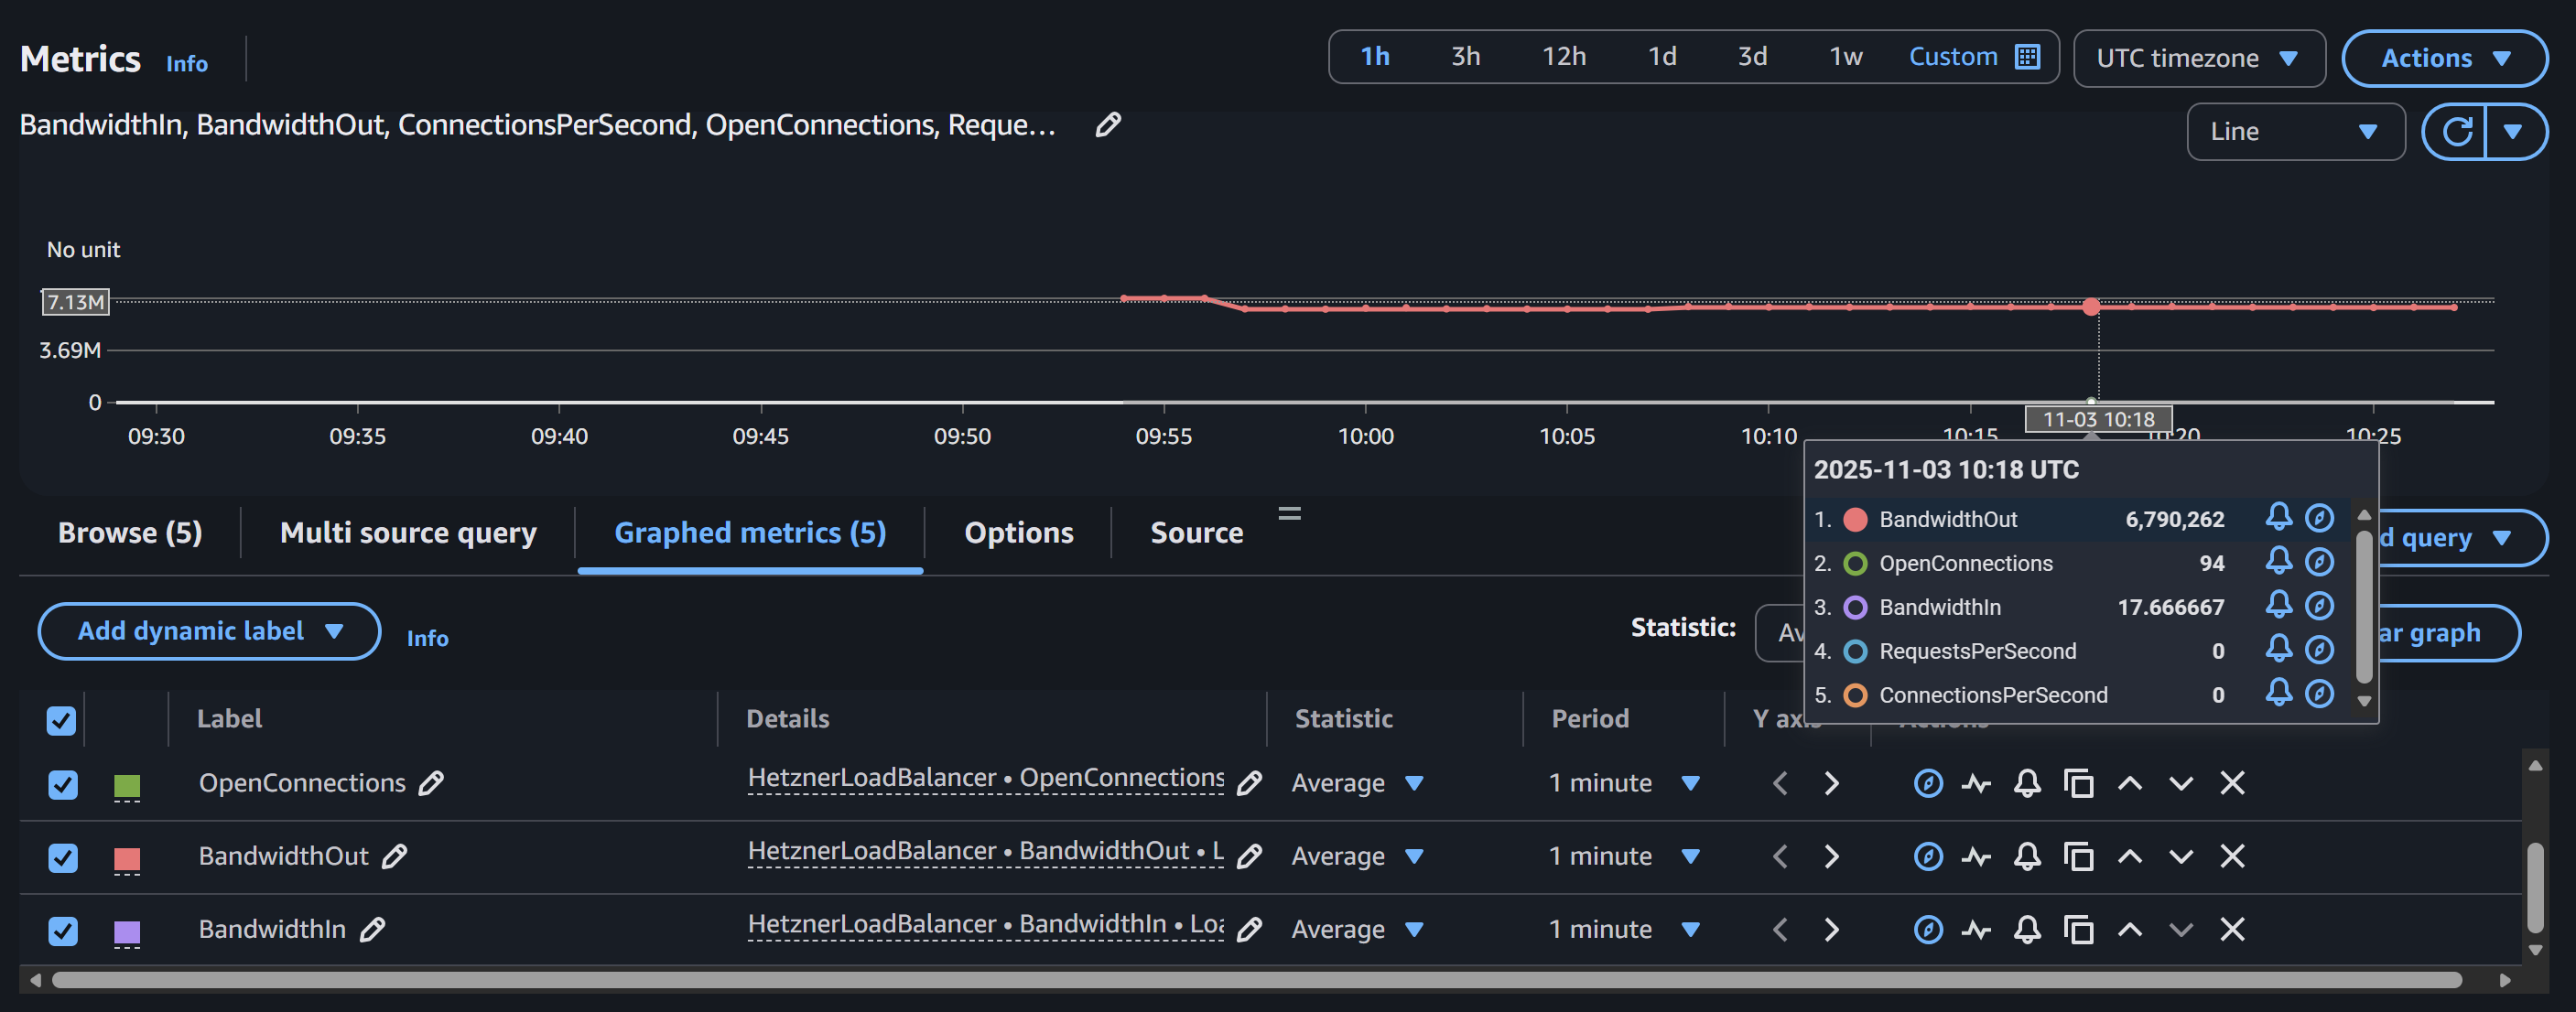Viewport: 2576px width, 1012px height.
Task: Apply anomaly detection to OpenConnections row
Action: [1976, 783]
